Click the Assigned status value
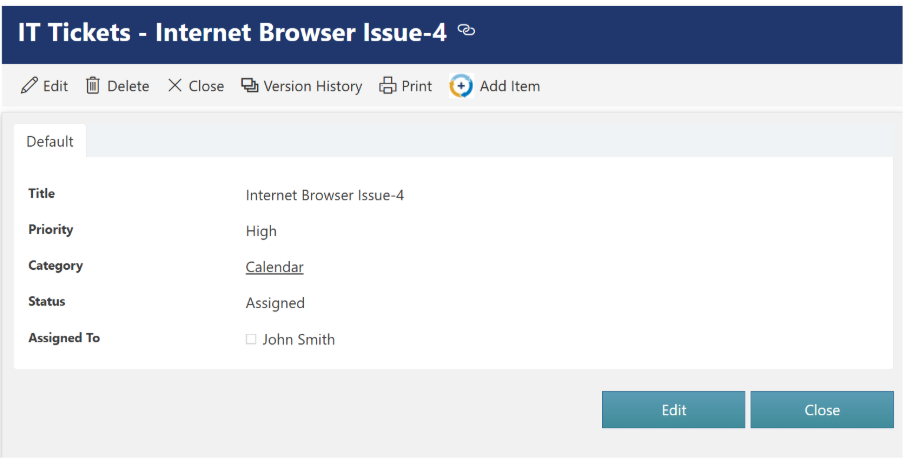Image resolution: width=903 pixels, height=459 pixels. 275,303
